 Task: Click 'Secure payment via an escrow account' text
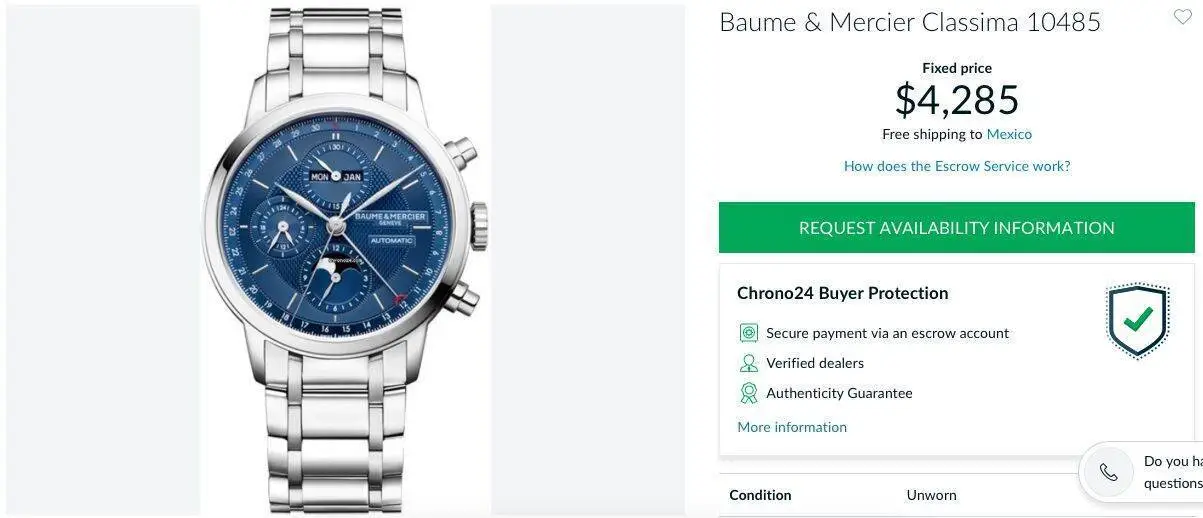888,333
